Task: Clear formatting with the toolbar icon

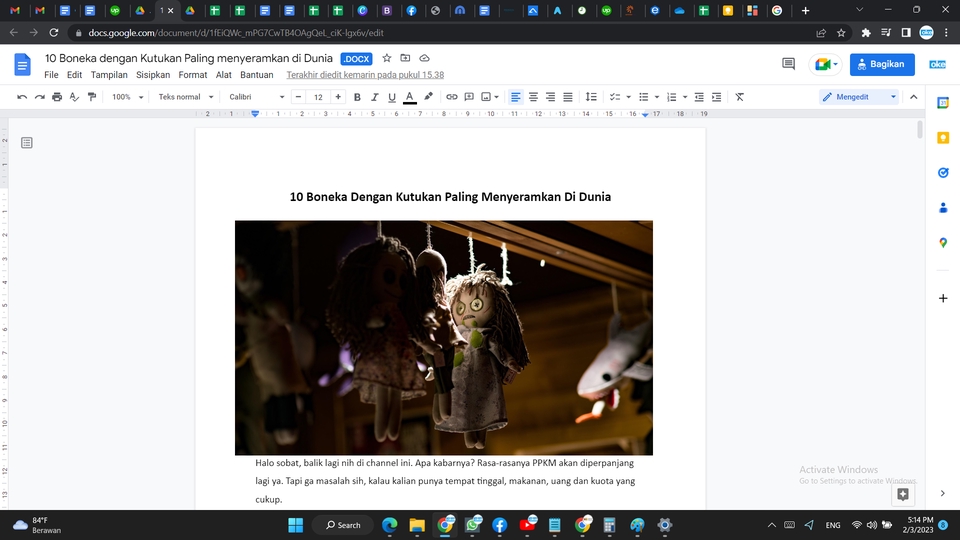Action: (740, 97)
